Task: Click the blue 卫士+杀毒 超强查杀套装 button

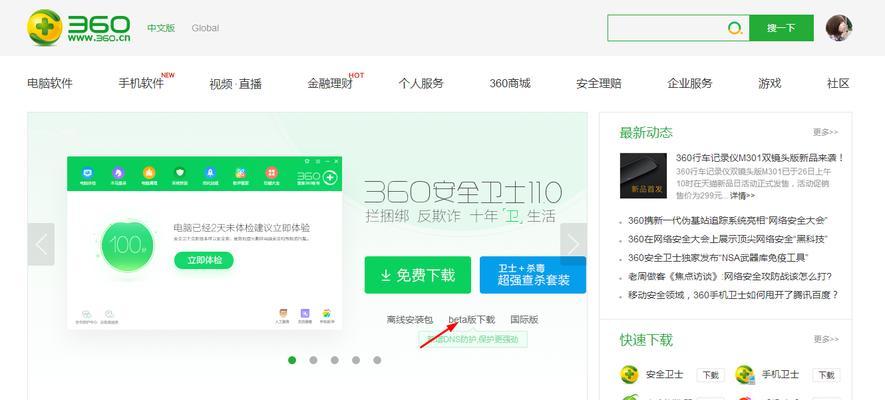Action: click(533, 275)
